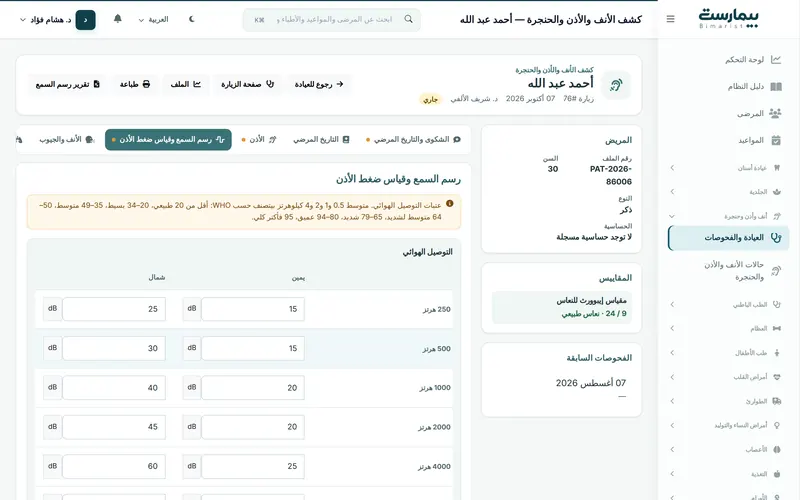Click the مقياس إيبوورث للنعاس score card
The height and width of the screenshot is (500, 800).
coord(562,307)
